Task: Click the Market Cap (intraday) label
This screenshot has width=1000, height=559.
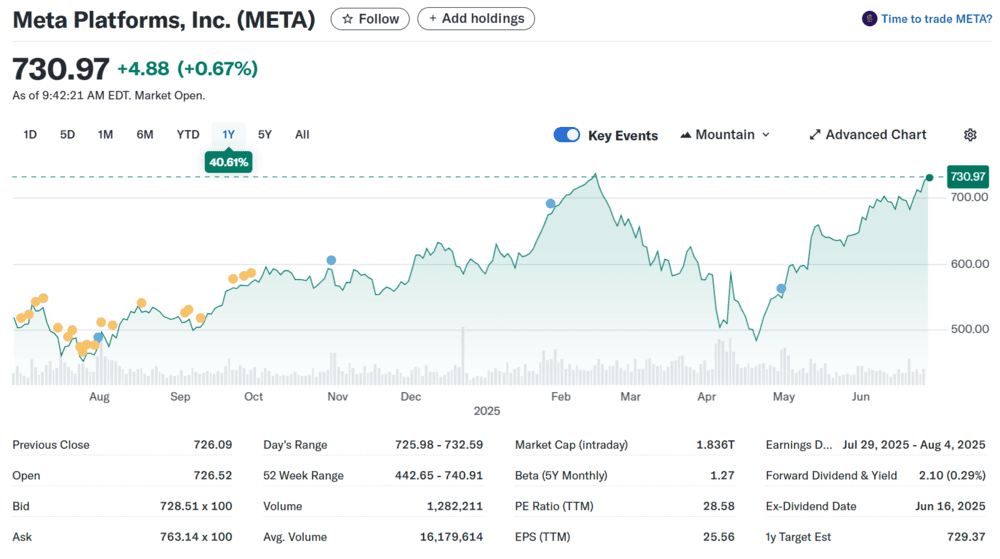Action: click(571, 445)
